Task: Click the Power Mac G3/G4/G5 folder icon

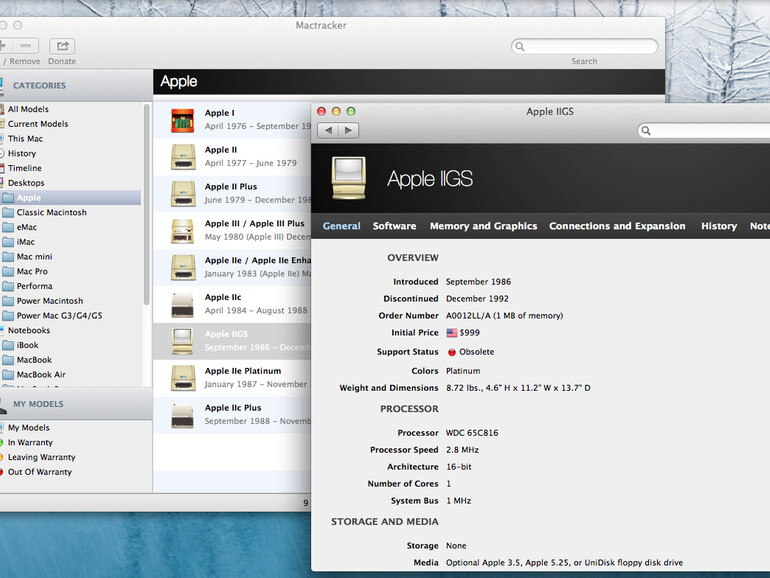Action: pyautogui.click(x=8, y=316)
